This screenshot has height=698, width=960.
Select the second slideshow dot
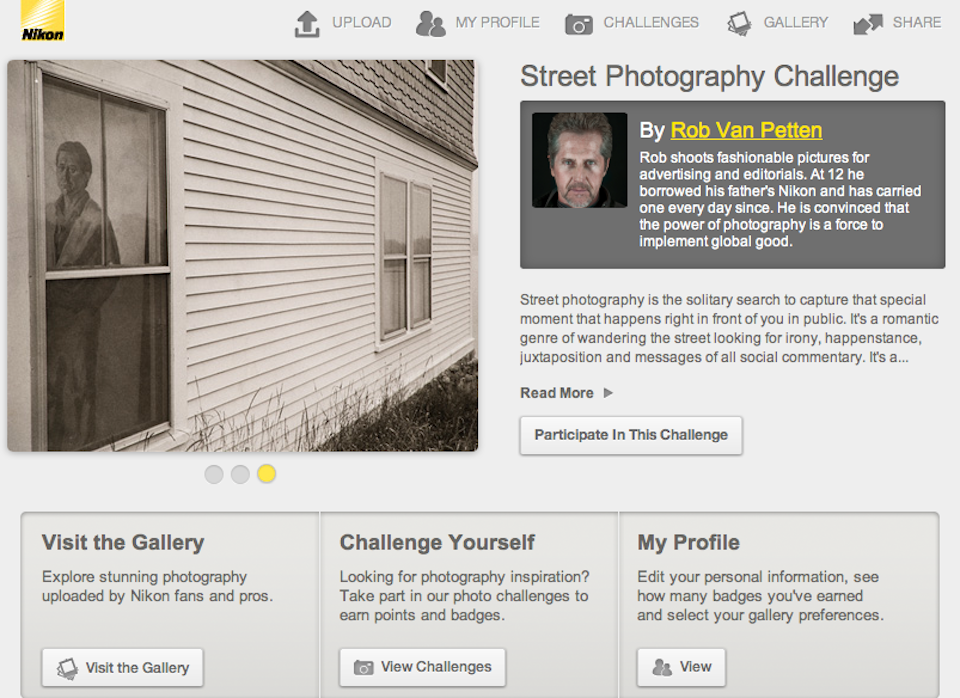coord(240,474)
